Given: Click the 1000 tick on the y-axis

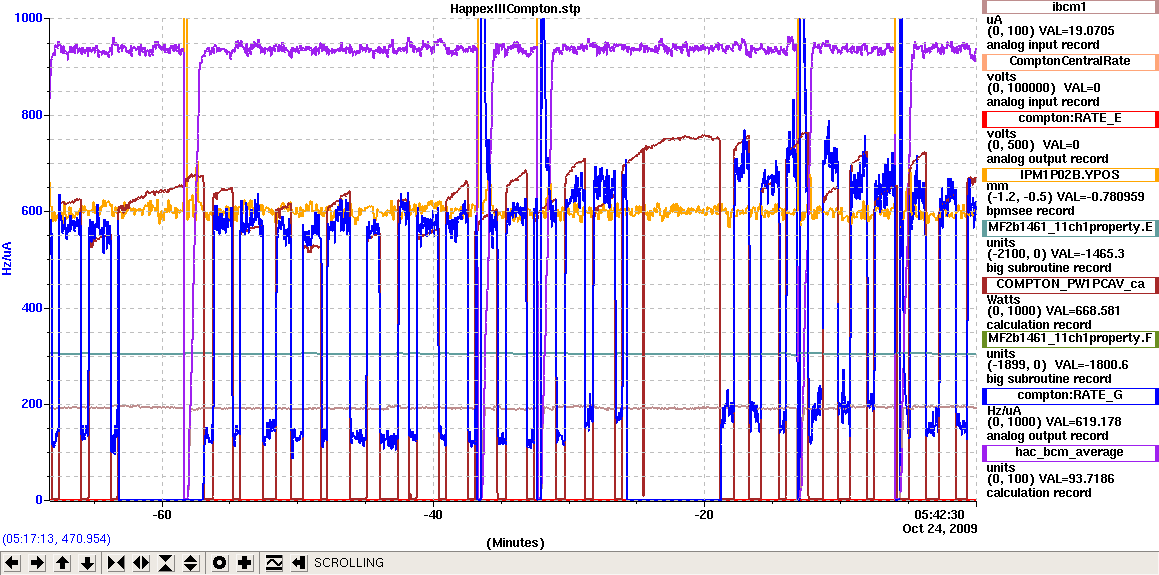Looking at the screenshot, I should (30, 18).
